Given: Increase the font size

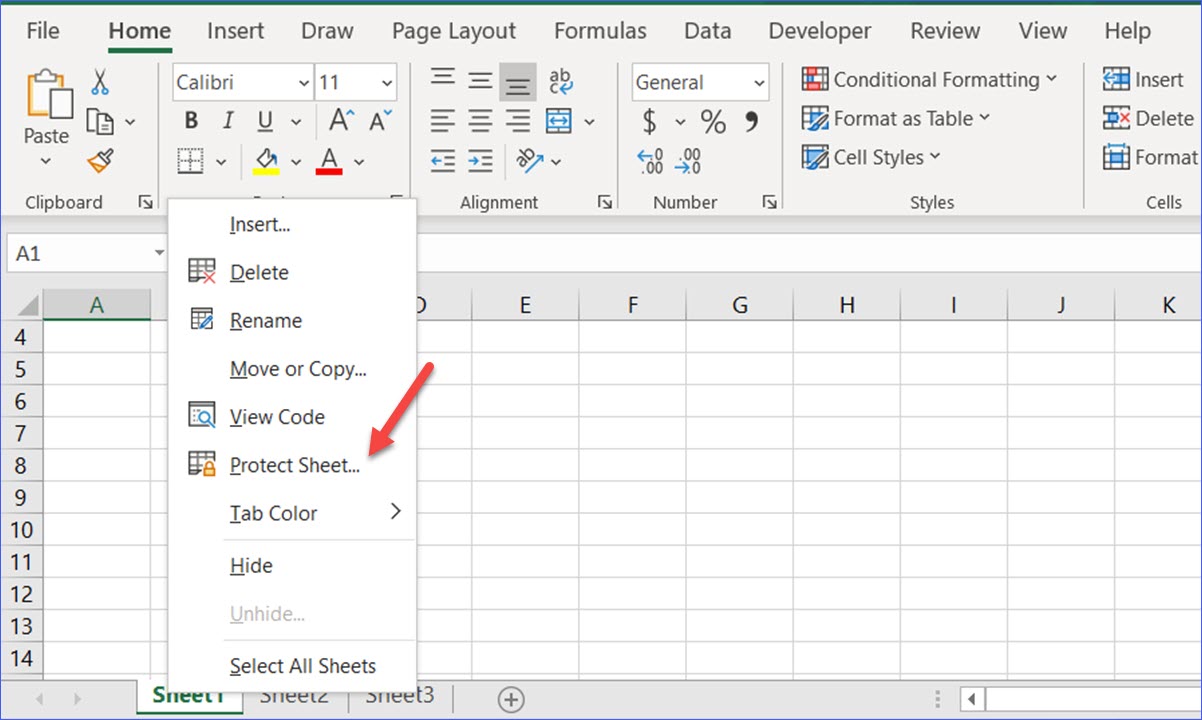Looking at the screenshot, I should [x=339, y=118].
